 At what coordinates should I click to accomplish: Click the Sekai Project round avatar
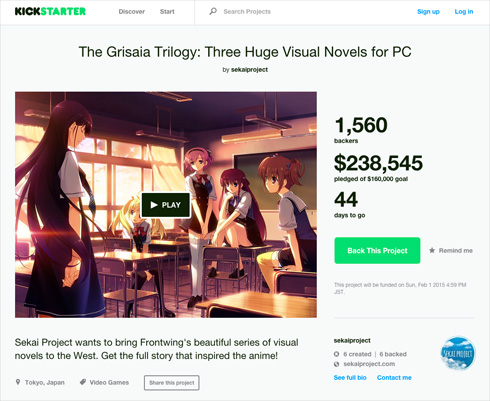(458, 353)
